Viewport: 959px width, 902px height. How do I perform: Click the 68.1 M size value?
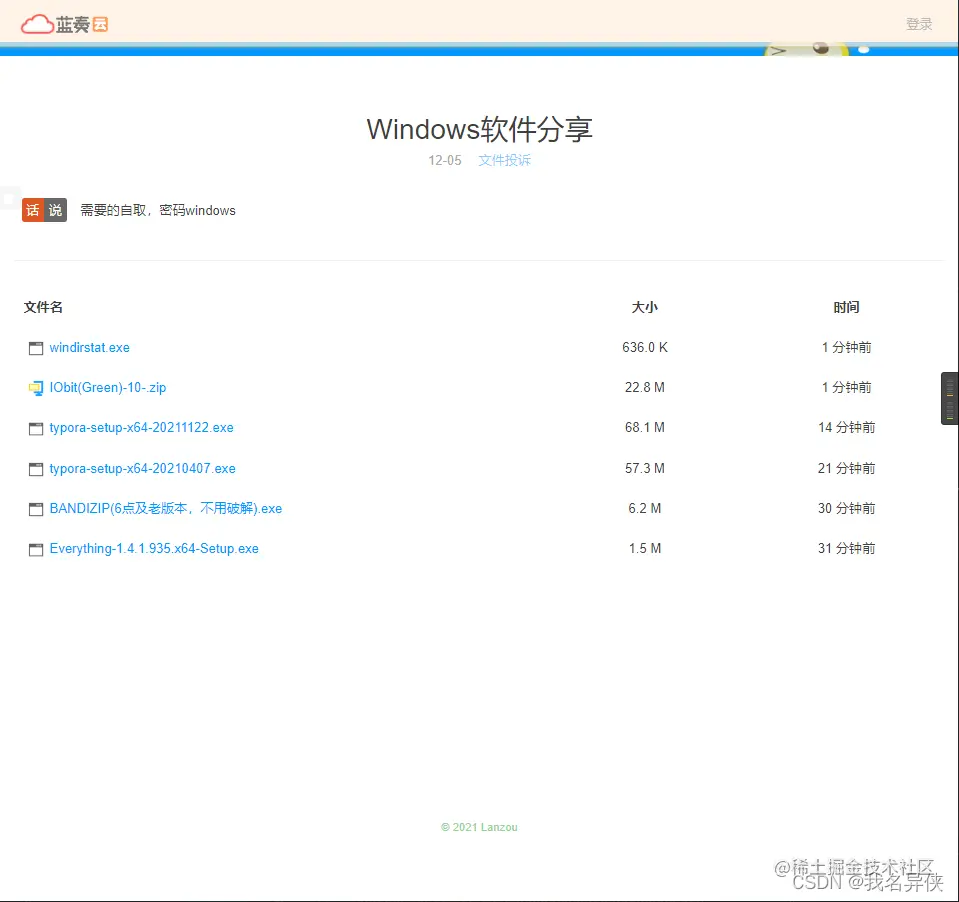click(645, 427)
